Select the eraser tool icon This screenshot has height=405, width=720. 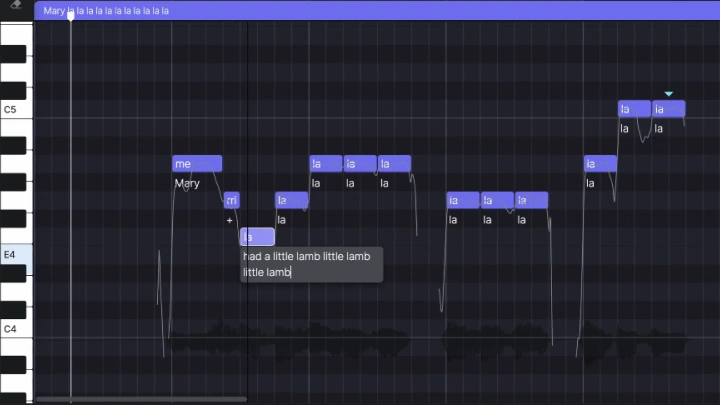pos(16,4)
